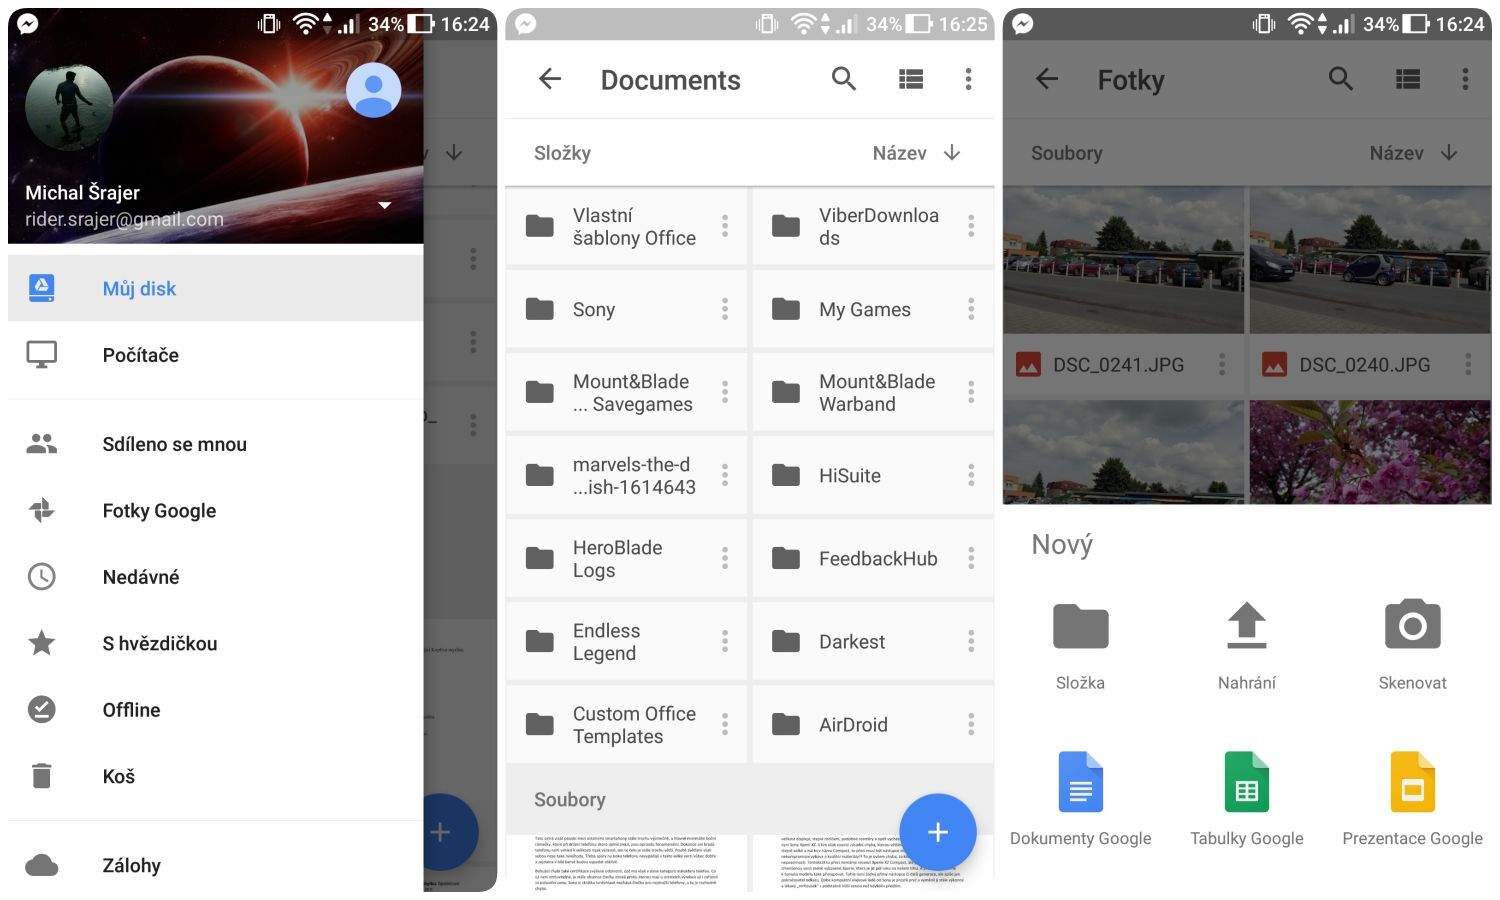
Task: Switch to list view in Documents
Action: 910,79
